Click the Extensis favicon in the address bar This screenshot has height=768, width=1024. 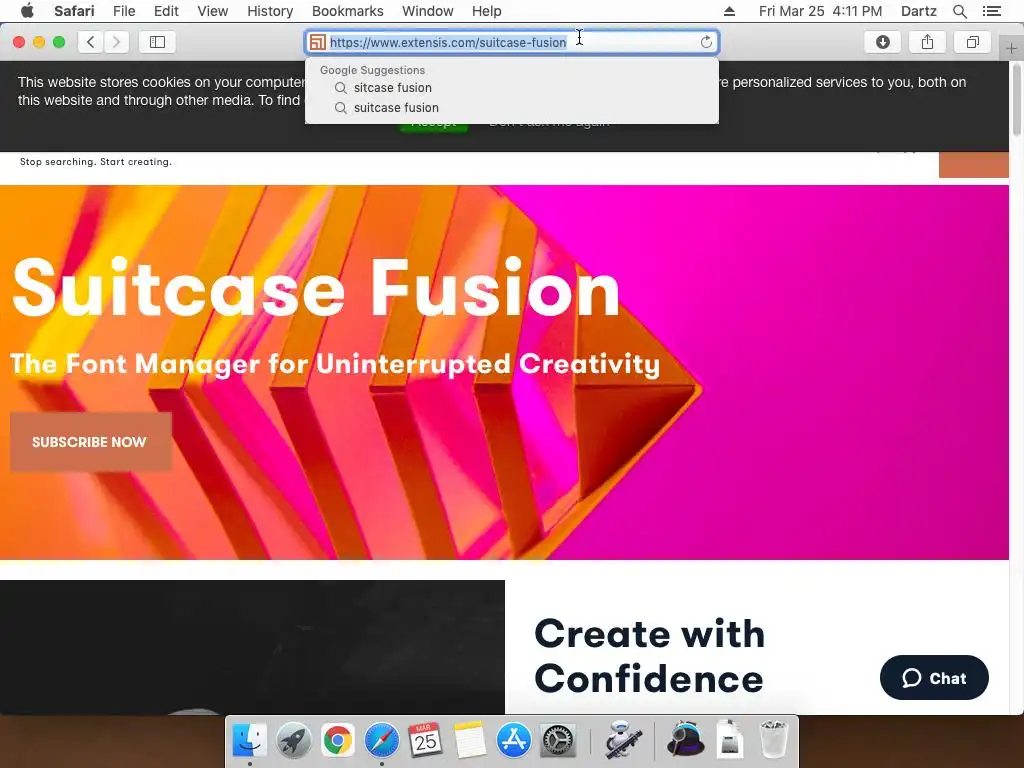coord(317,42)
